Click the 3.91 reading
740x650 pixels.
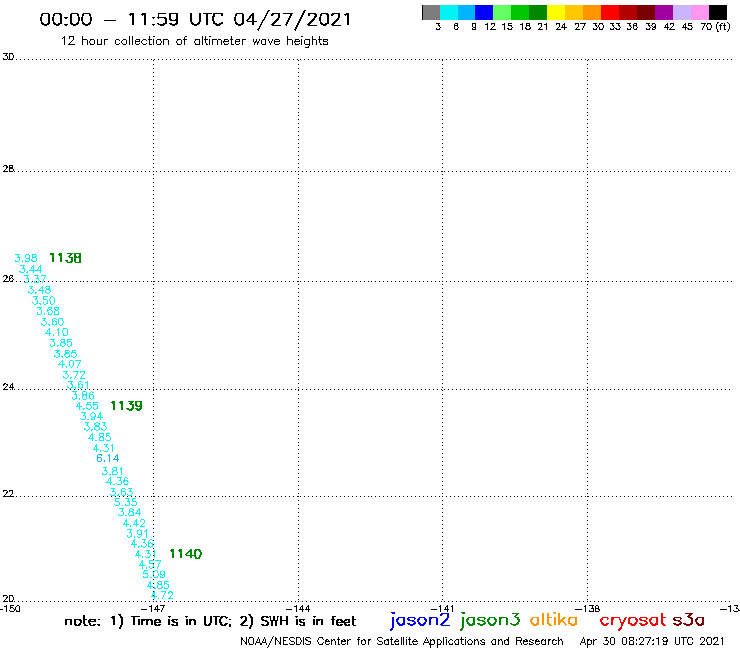(137, 533)
